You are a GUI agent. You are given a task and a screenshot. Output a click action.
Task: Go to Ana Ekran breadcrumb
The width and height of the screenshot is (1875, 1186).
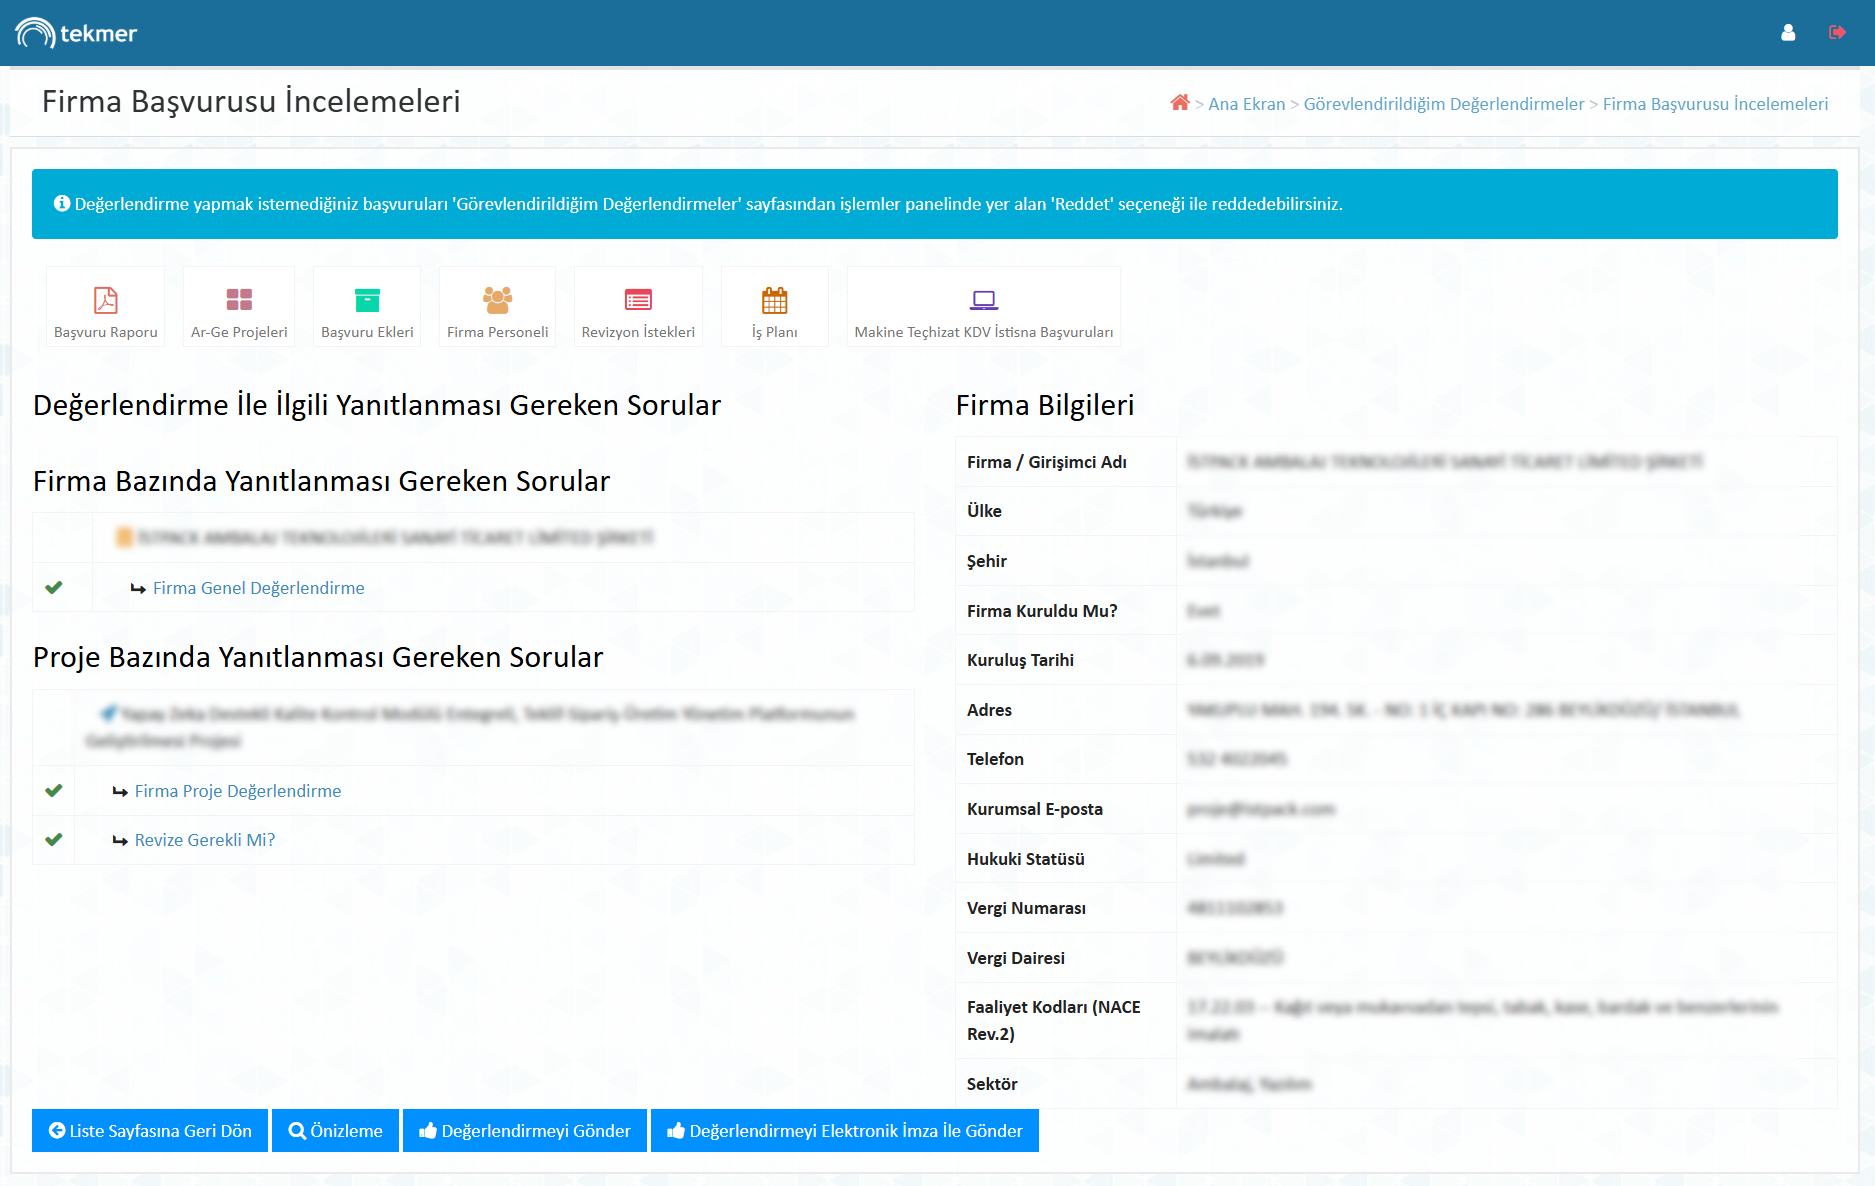(1247, 104)
